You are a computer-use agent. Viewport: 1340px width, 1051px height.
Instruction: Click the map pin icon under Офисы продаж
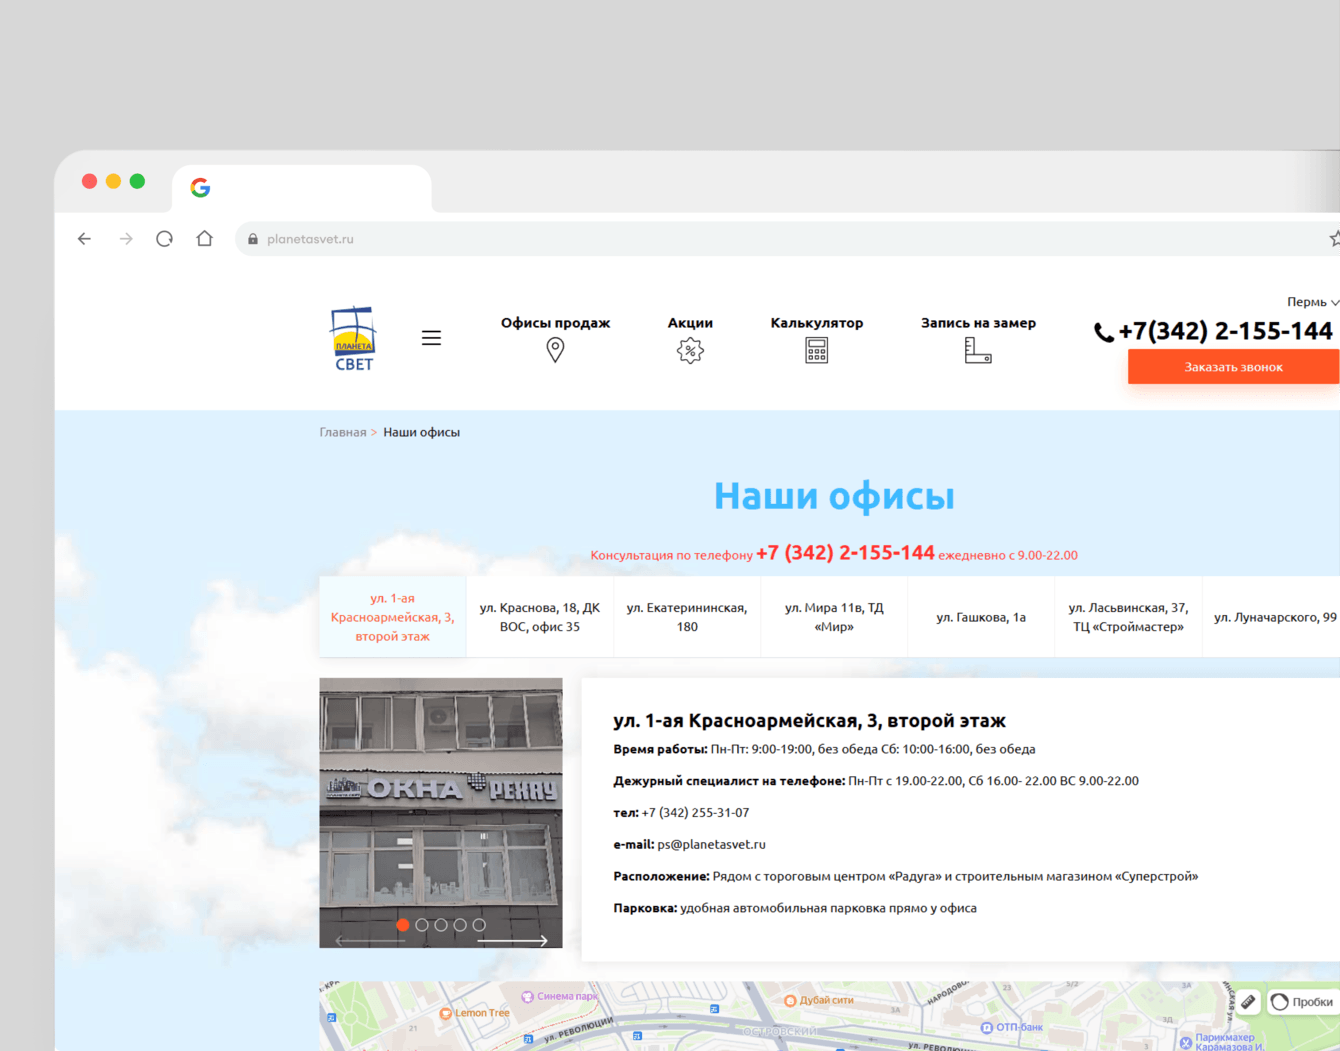click(x=555, y=350)
